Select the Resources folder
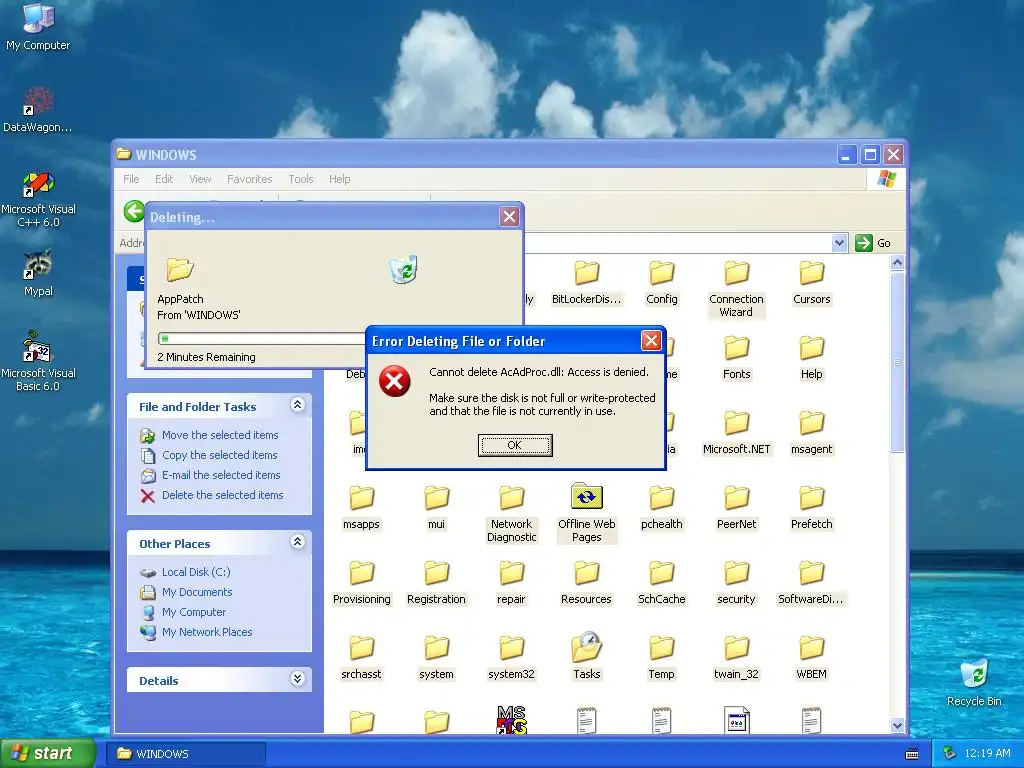The width and height of the screenshot is (1024, 768). pos(586,583)
